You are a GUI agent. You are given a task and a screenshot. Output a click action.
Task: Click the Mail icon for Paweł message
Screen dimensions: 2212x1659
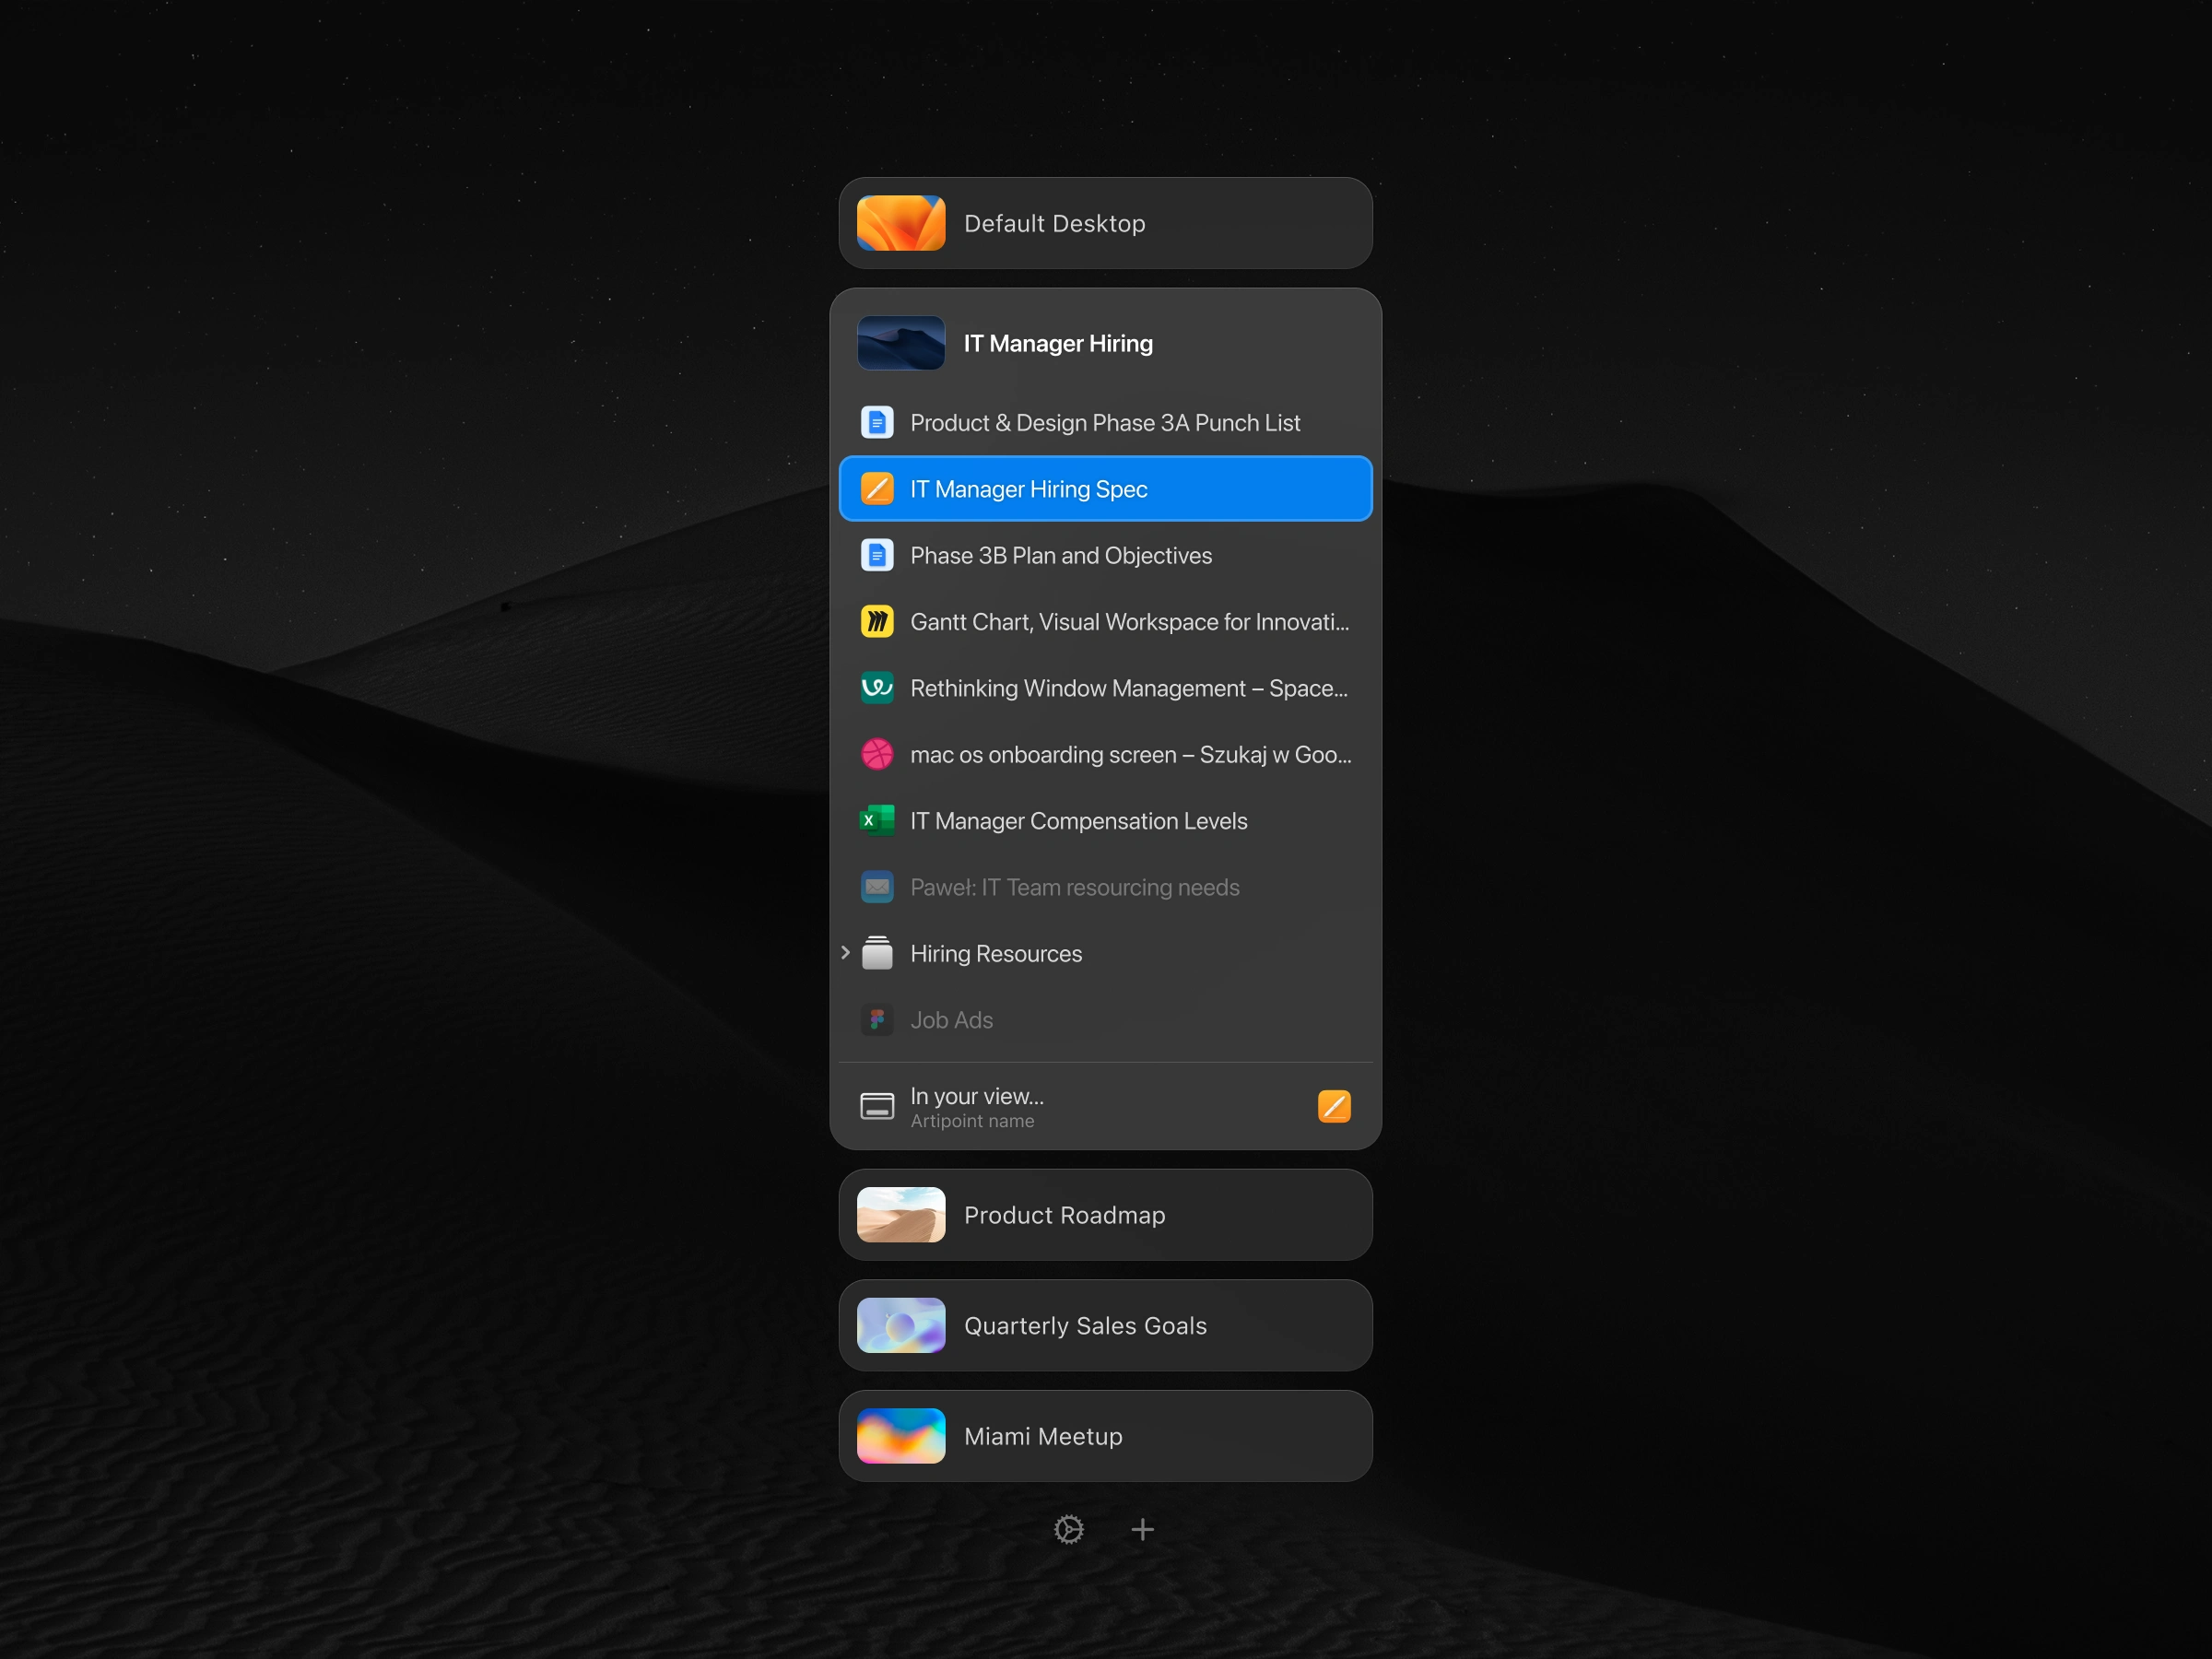tap(877, 887)
